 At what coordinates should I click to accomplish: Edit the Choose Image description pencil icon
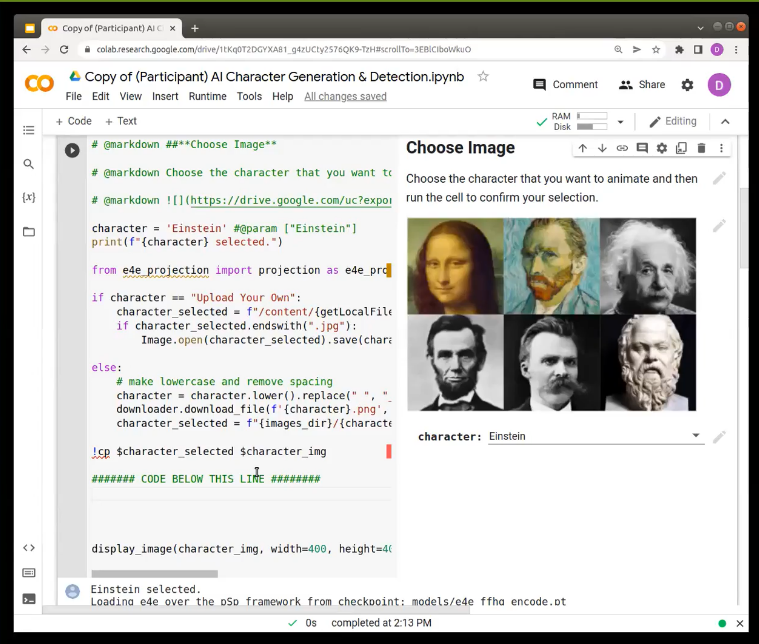[x=719, y=178]
